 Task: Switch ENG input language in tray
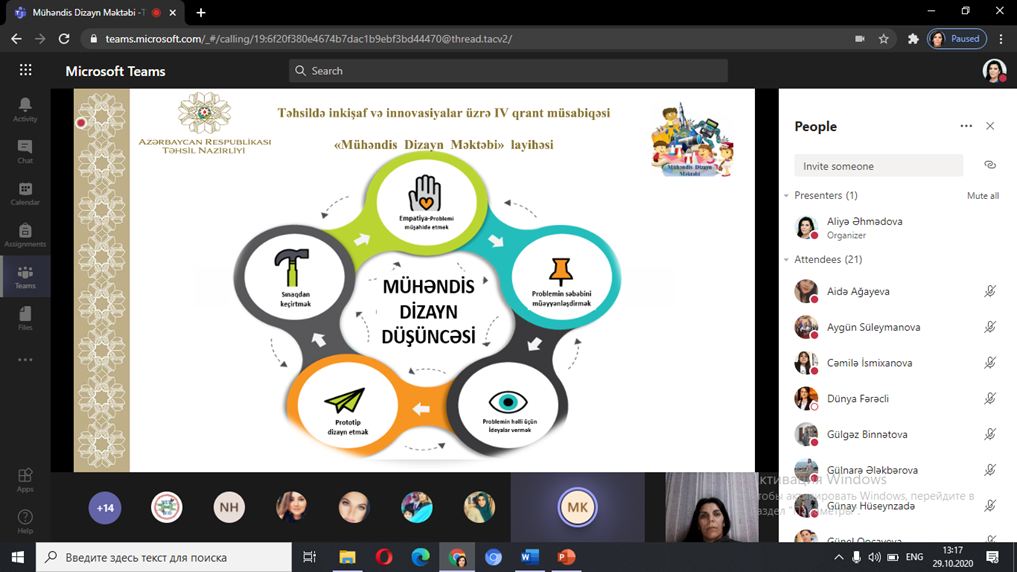[915, 557]
